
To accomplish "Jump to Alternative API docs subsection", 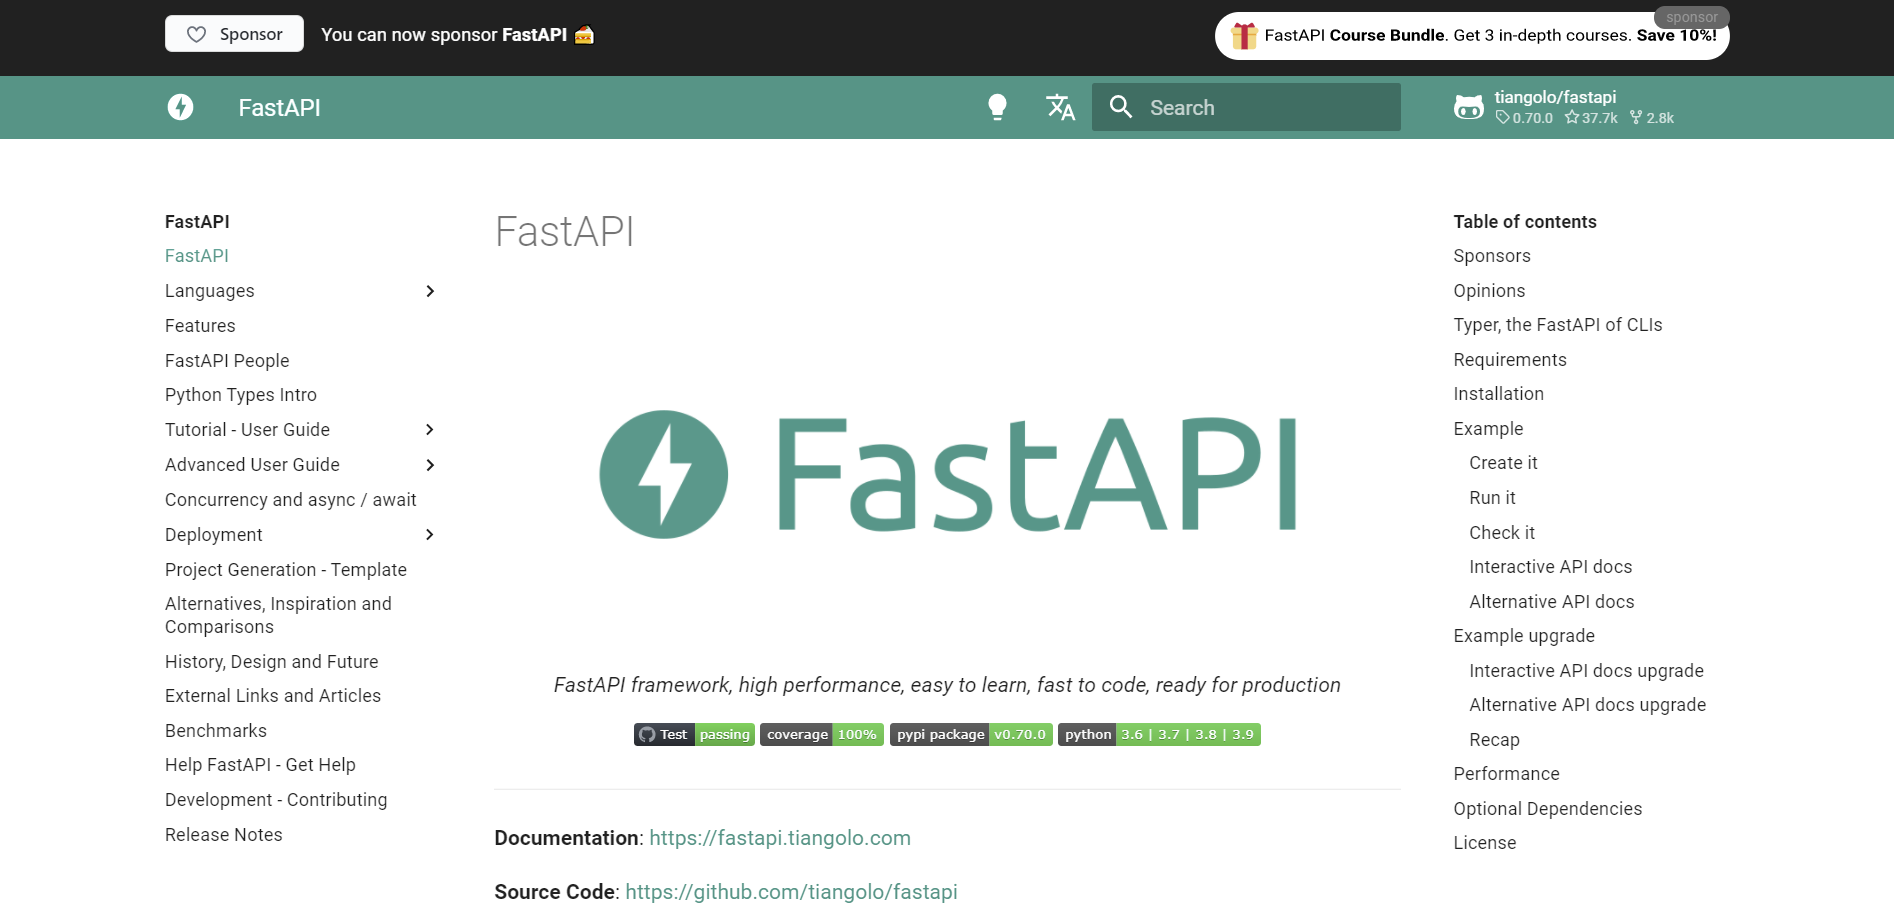I will (1551, 602).
